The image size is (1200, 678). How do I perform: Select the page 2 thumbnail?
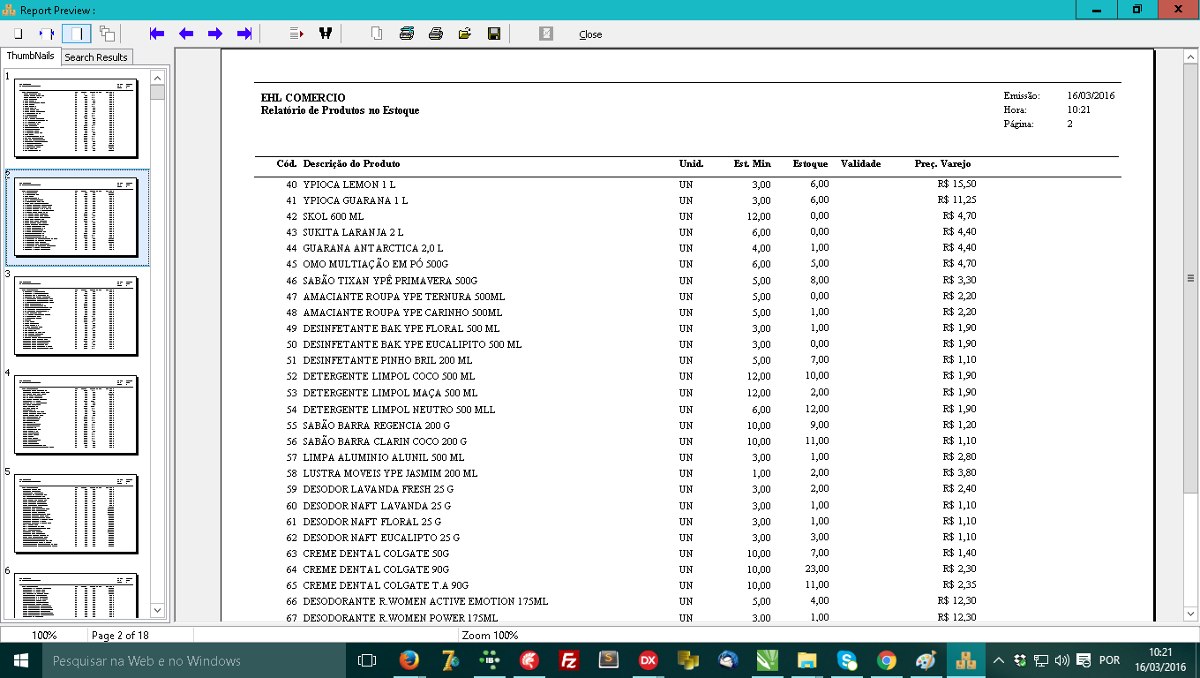pyautogui.click(x=75, y=217)
